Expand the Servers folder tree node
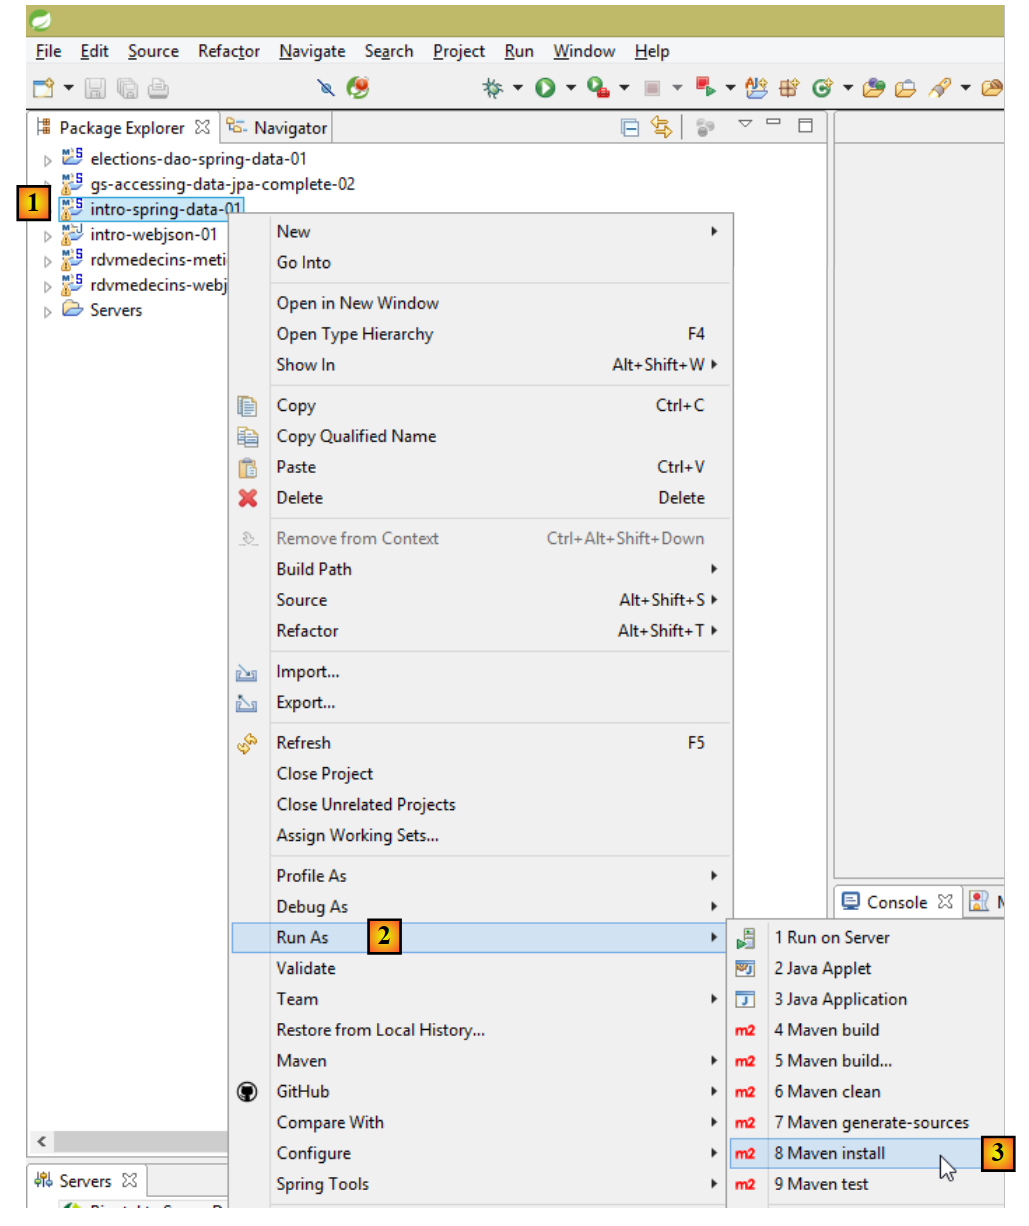 [47, 312]
